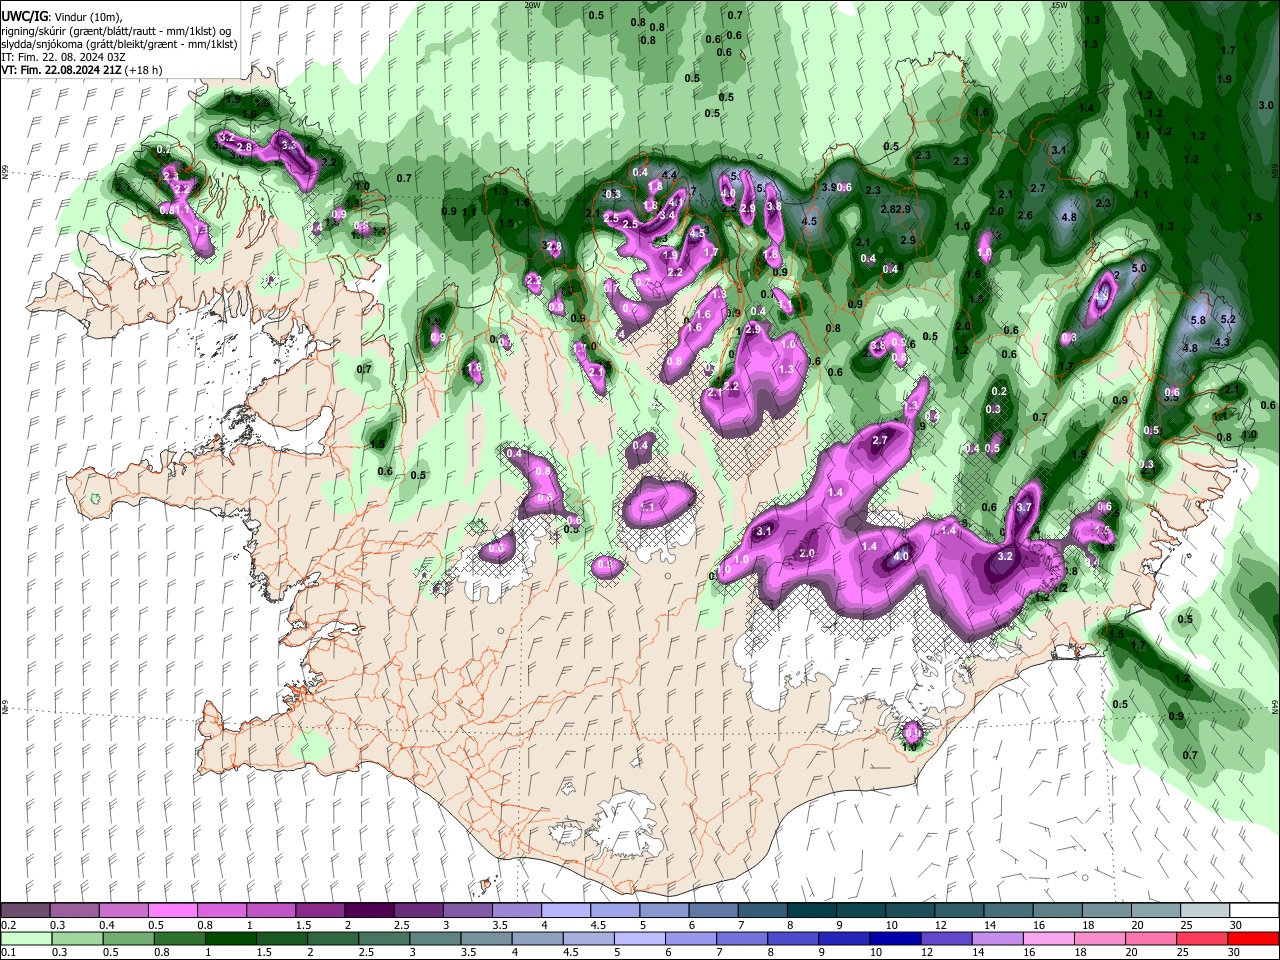
Task: Click the snow-scale swatch starting at 0.2
Action: coord(25,910)
